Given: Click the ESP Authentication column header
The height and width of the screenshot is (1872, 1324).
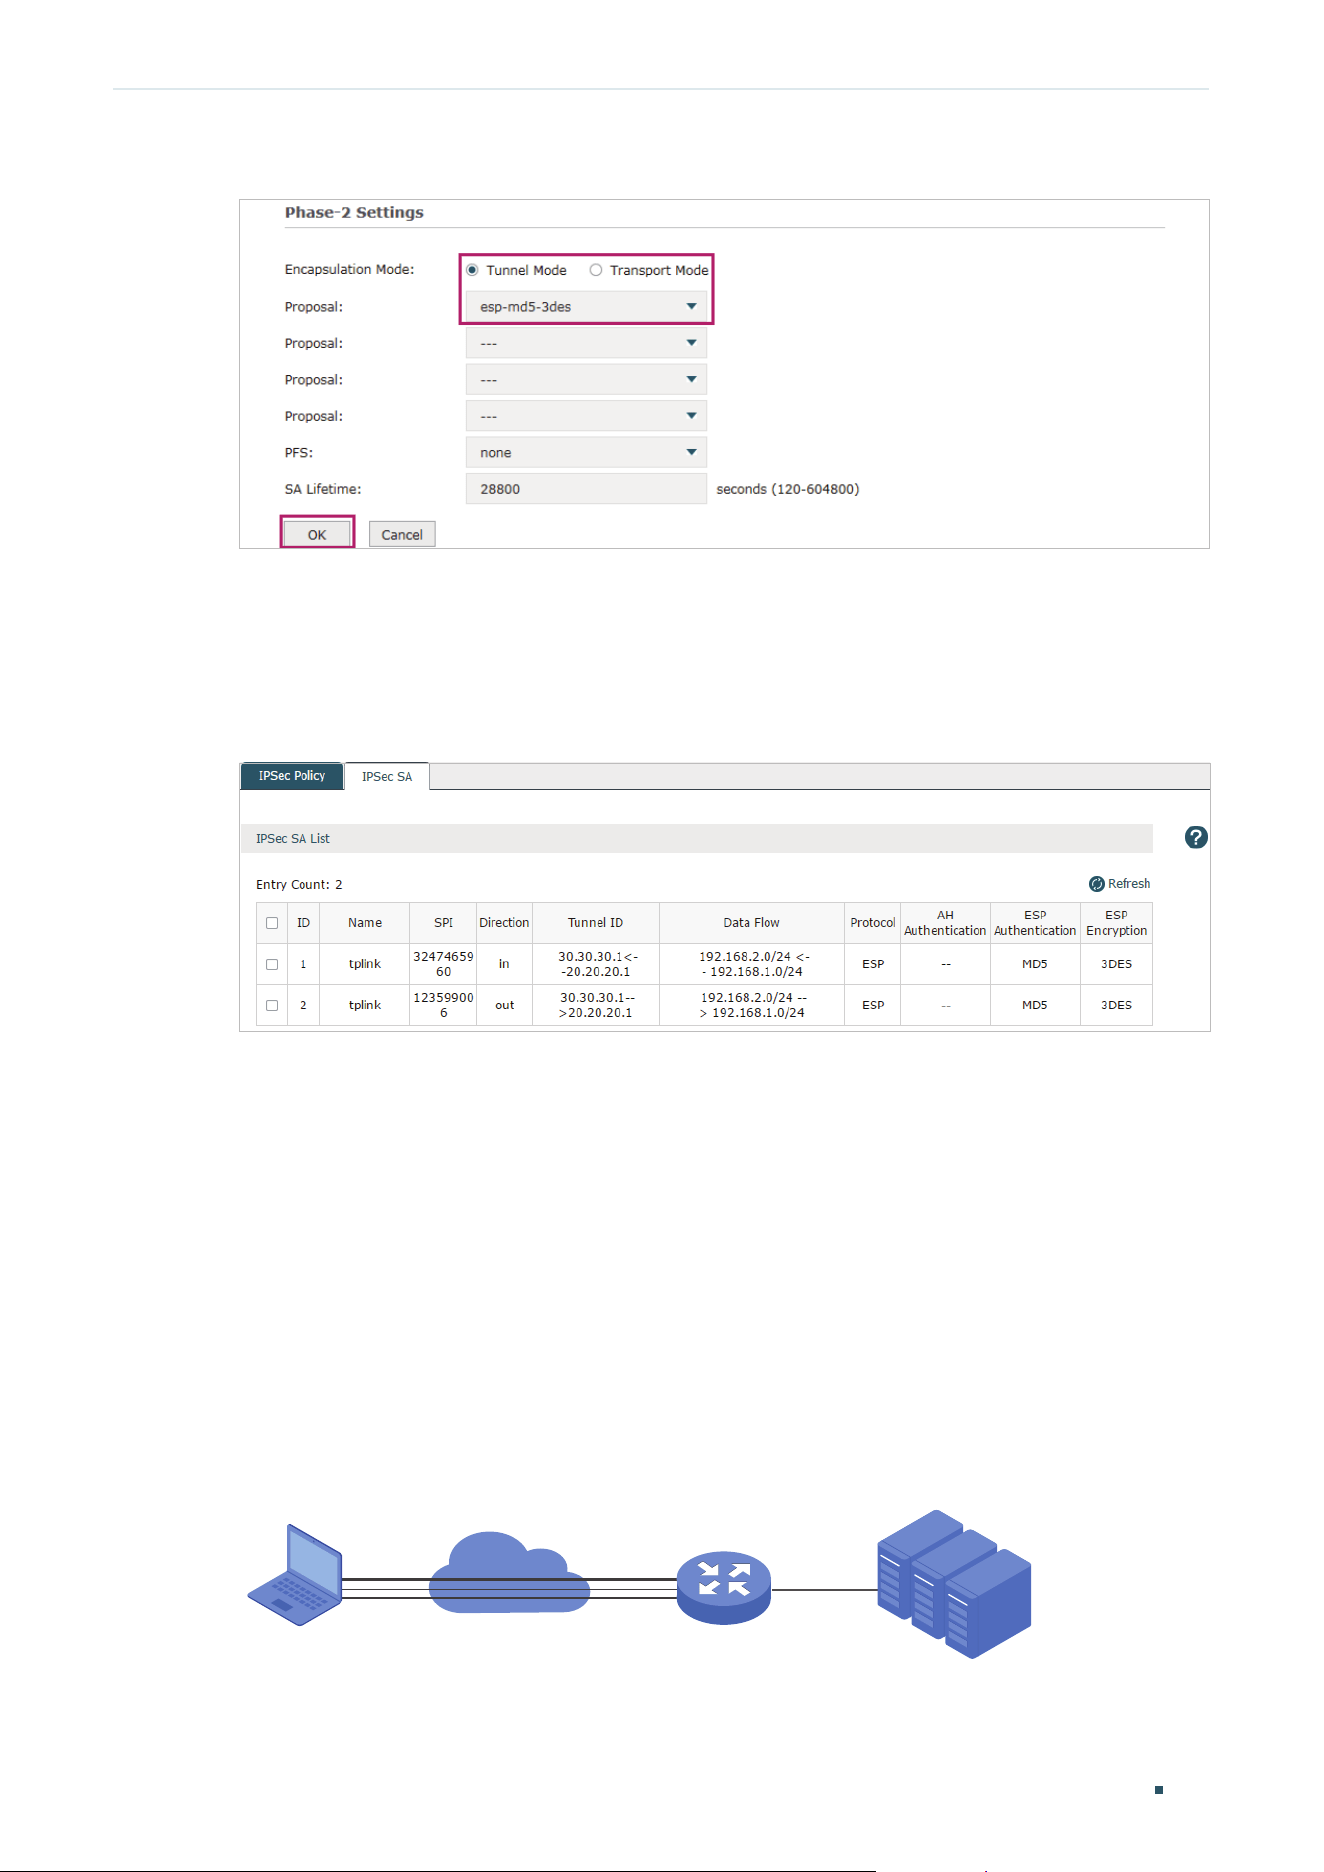Looking at the screenshot, I should click(1035, 923).
